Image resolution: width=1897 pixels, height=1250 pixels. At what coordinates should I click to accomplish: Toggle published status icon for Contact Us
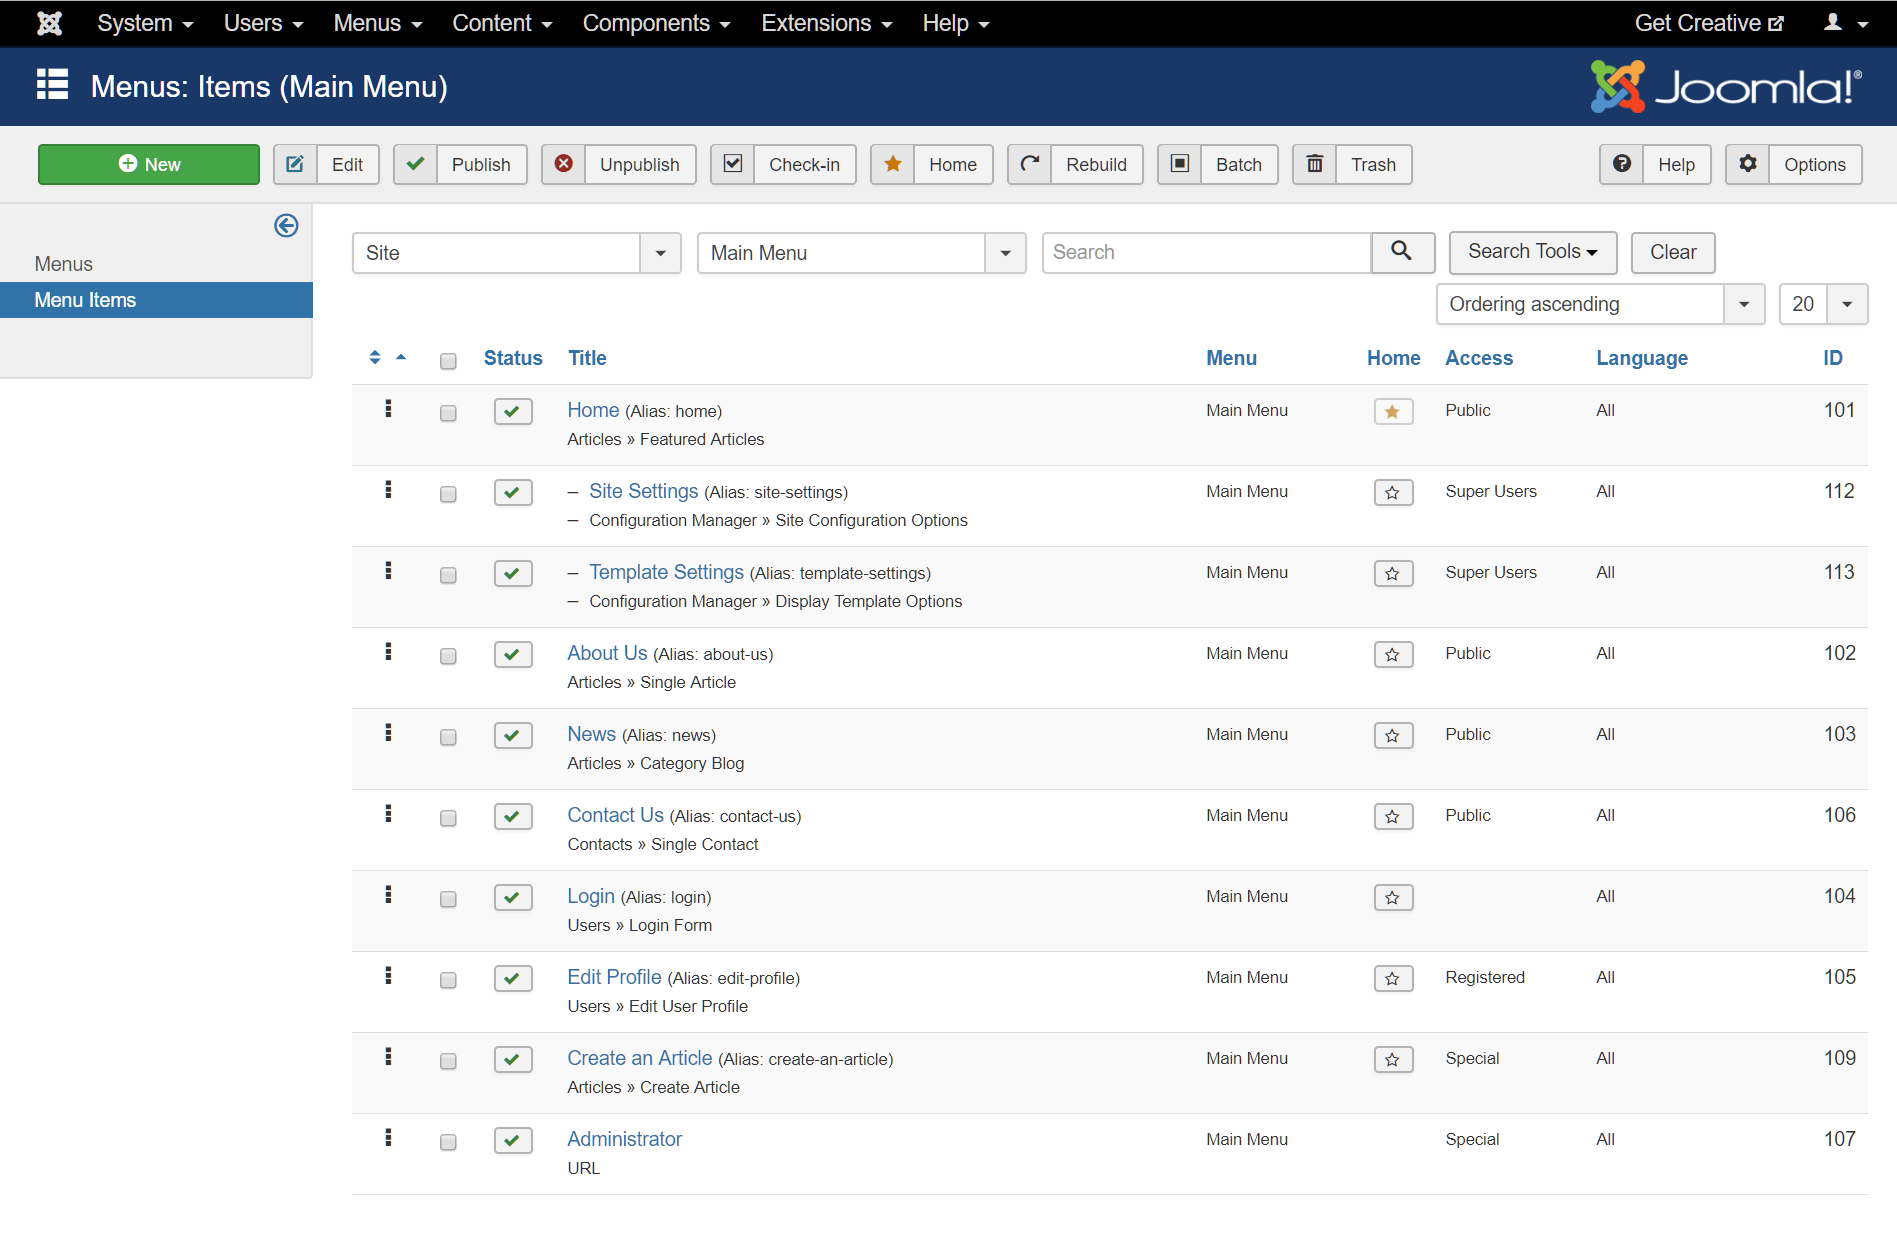[x=513, y=816]
